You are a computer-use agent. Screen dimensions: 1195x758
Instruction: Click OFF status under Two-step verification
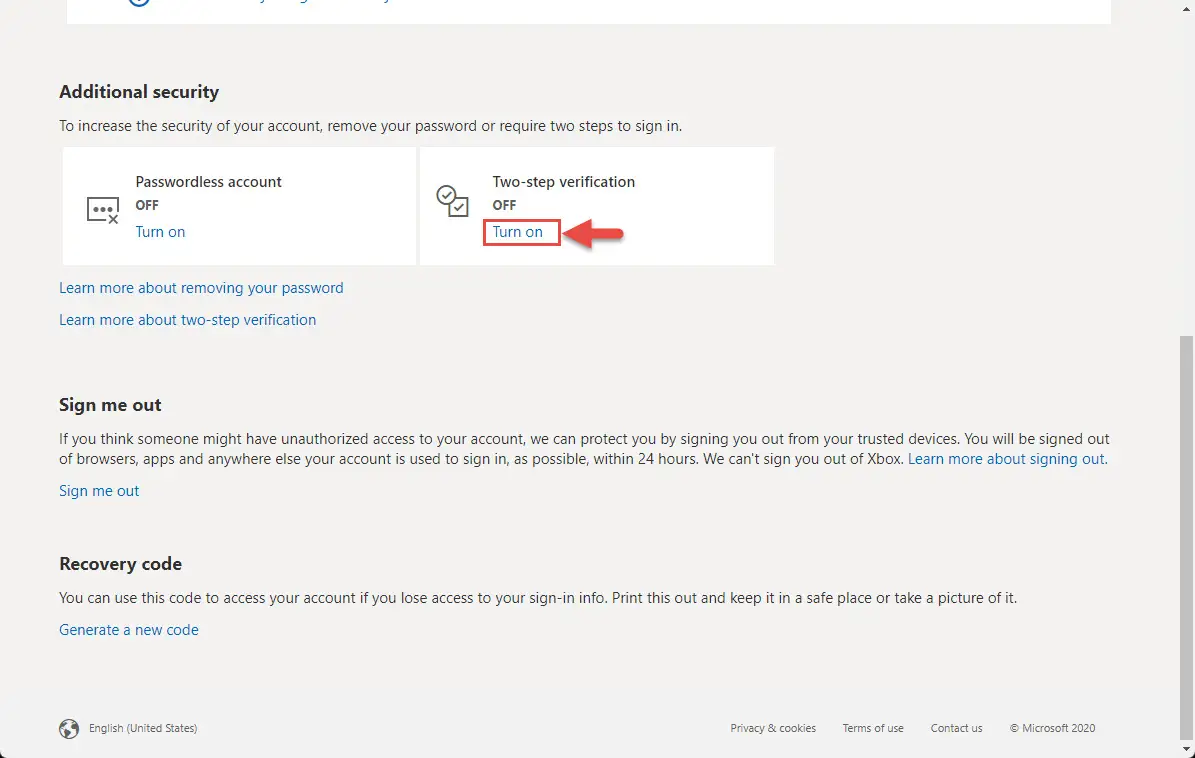click(504, 205)
